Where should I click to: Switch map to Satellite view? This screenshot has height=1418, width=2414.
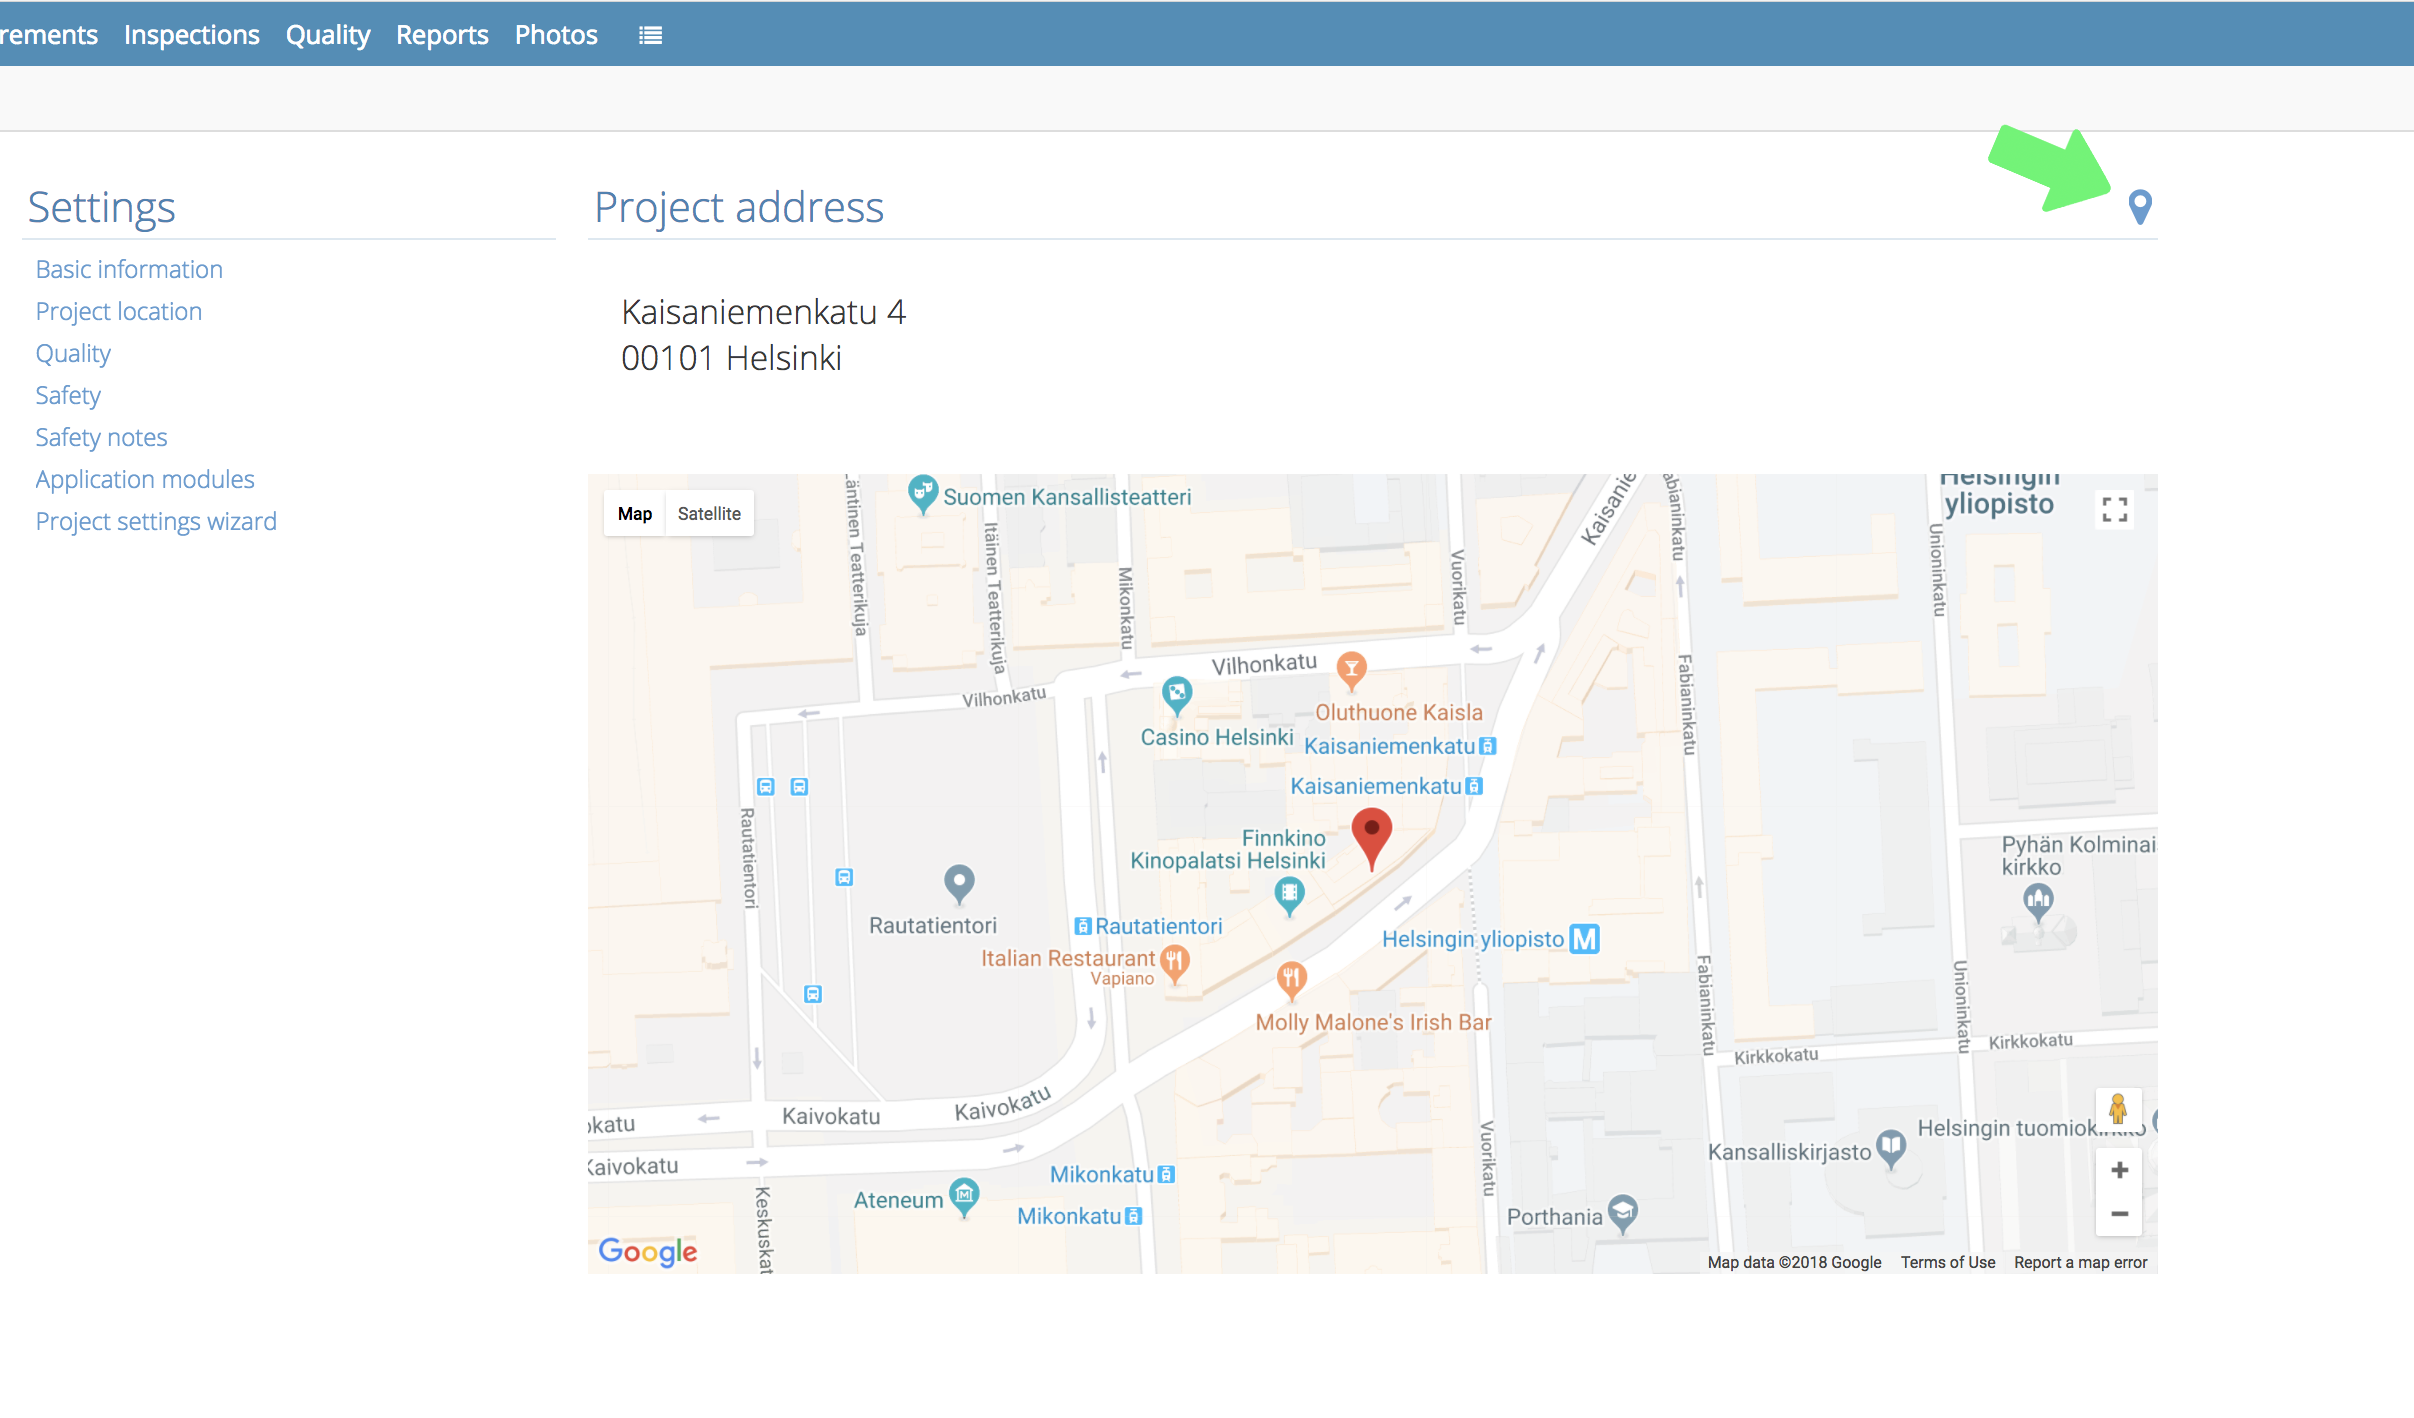pos(709,513)
